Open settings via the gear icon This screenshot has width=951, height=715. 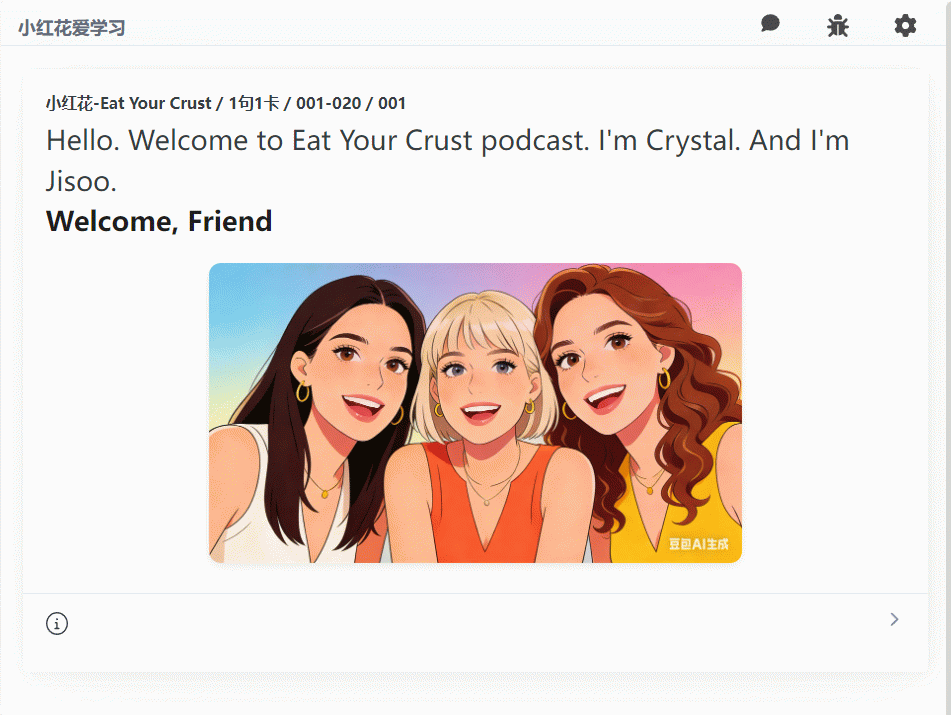(x=905, y=26)
